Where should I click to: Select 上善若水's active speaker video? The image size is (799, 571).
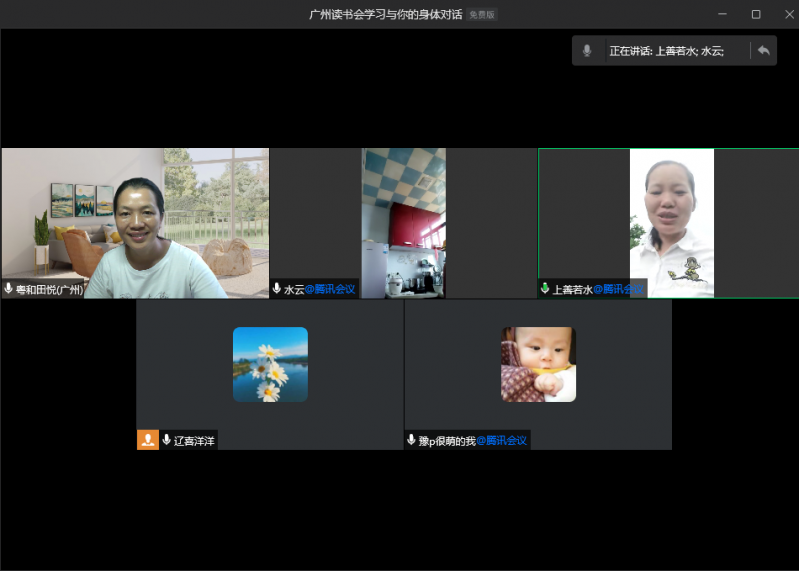click(x=671, y=222)
